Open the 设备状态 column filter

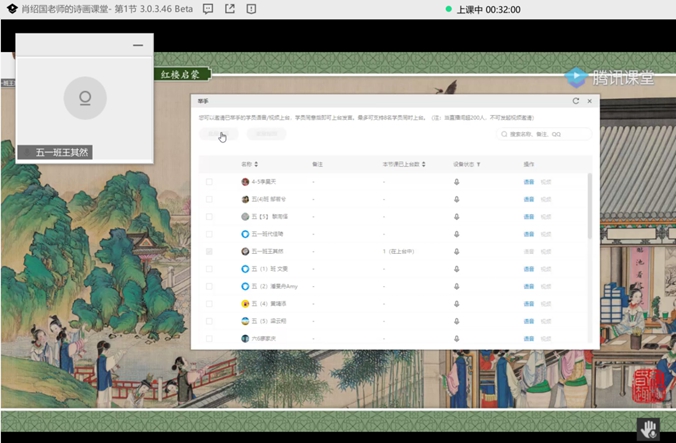click(479, 164)
